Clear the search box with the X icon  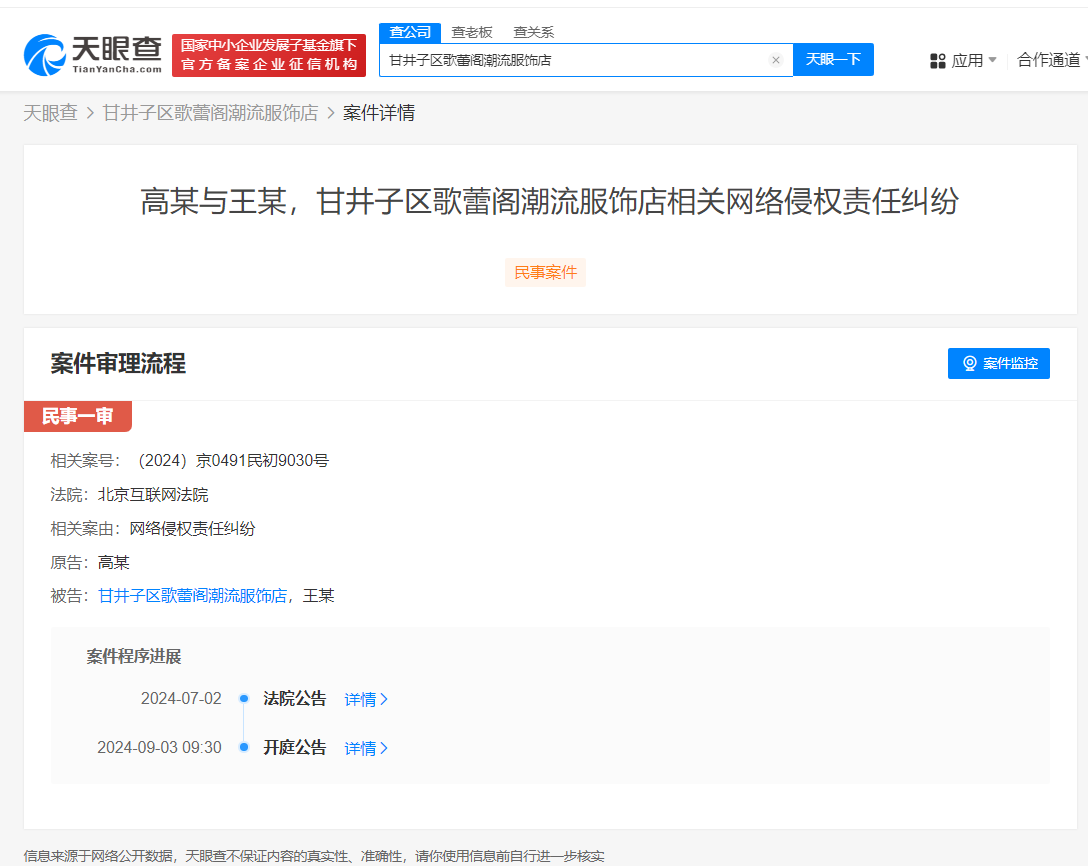(776, 60)
